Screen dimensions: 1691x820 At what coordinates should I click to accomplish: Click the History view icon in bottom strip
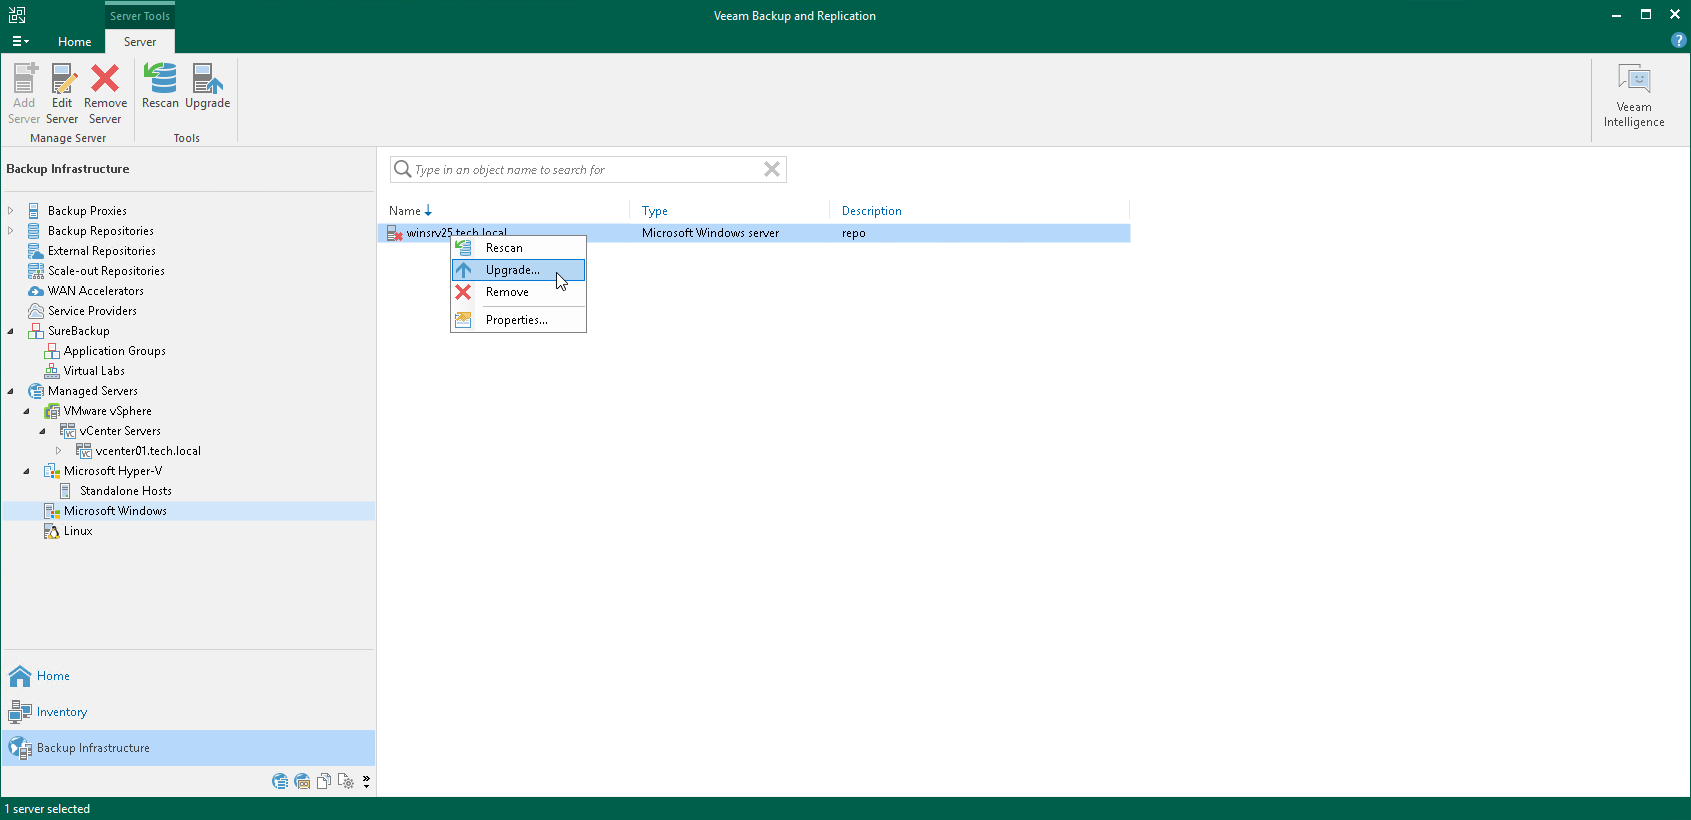346,781
